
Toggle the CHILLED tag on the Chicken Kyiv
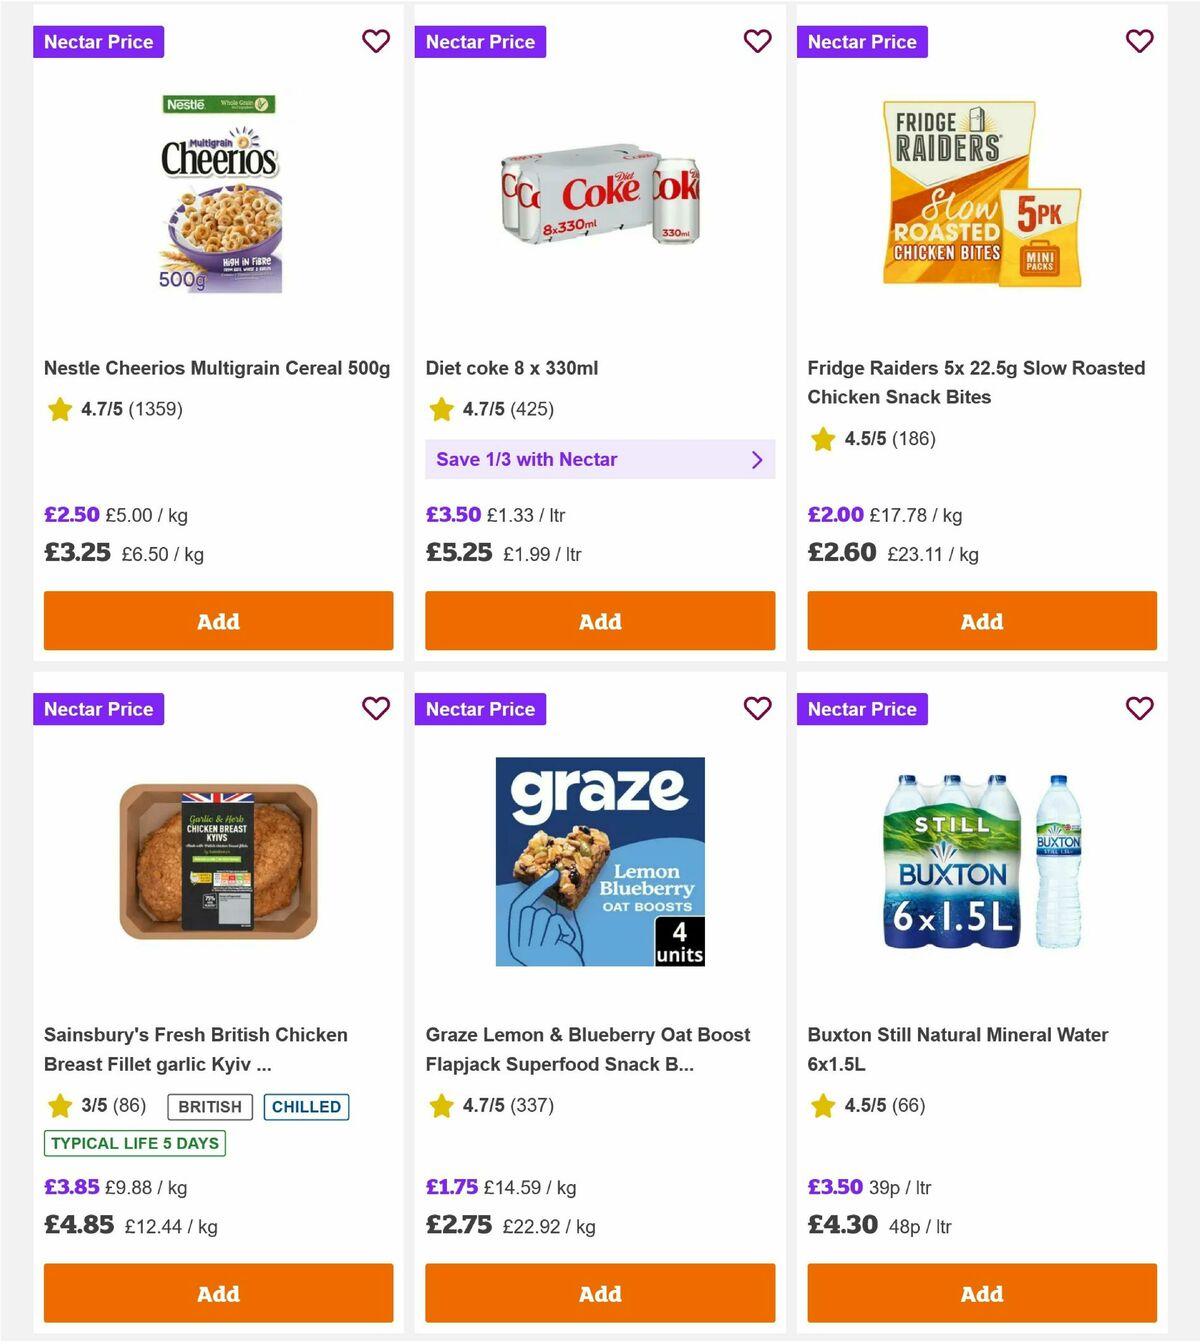tap(306, 1106)
